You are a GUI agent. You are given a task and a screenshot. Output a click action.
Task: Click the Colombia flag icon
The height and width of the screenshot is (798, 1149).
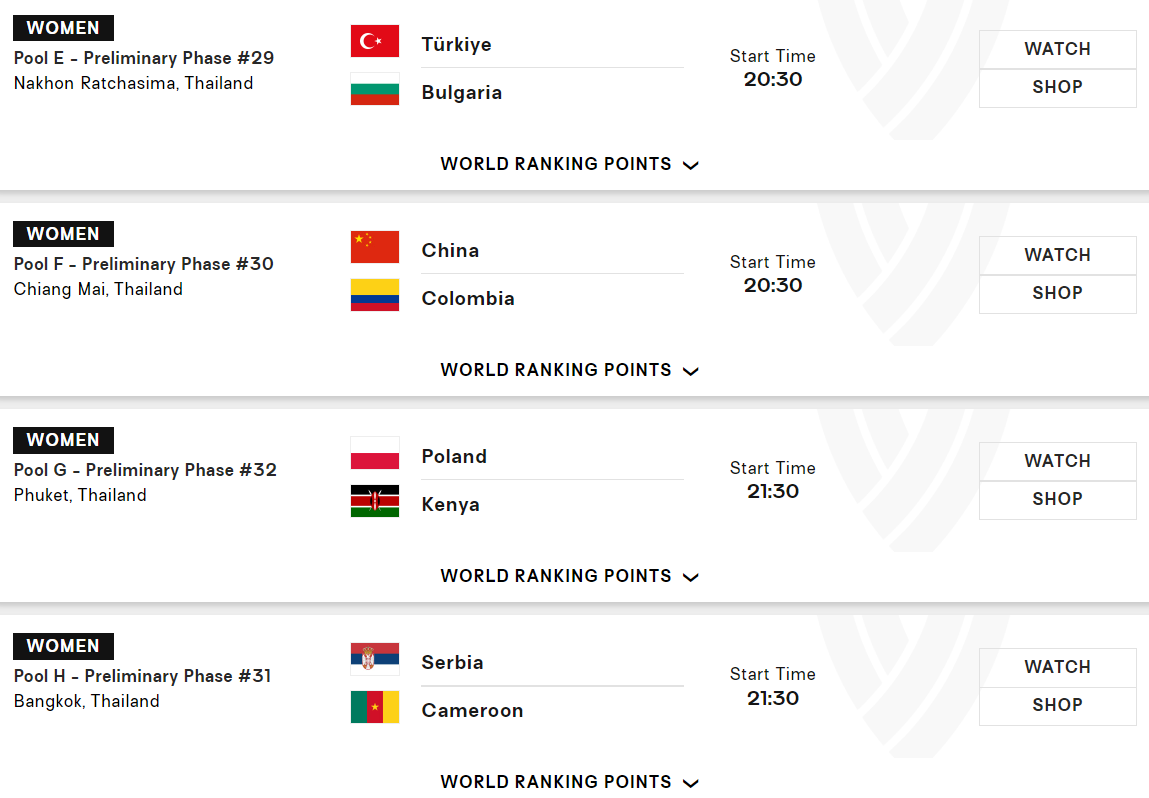tap(375, 296)
